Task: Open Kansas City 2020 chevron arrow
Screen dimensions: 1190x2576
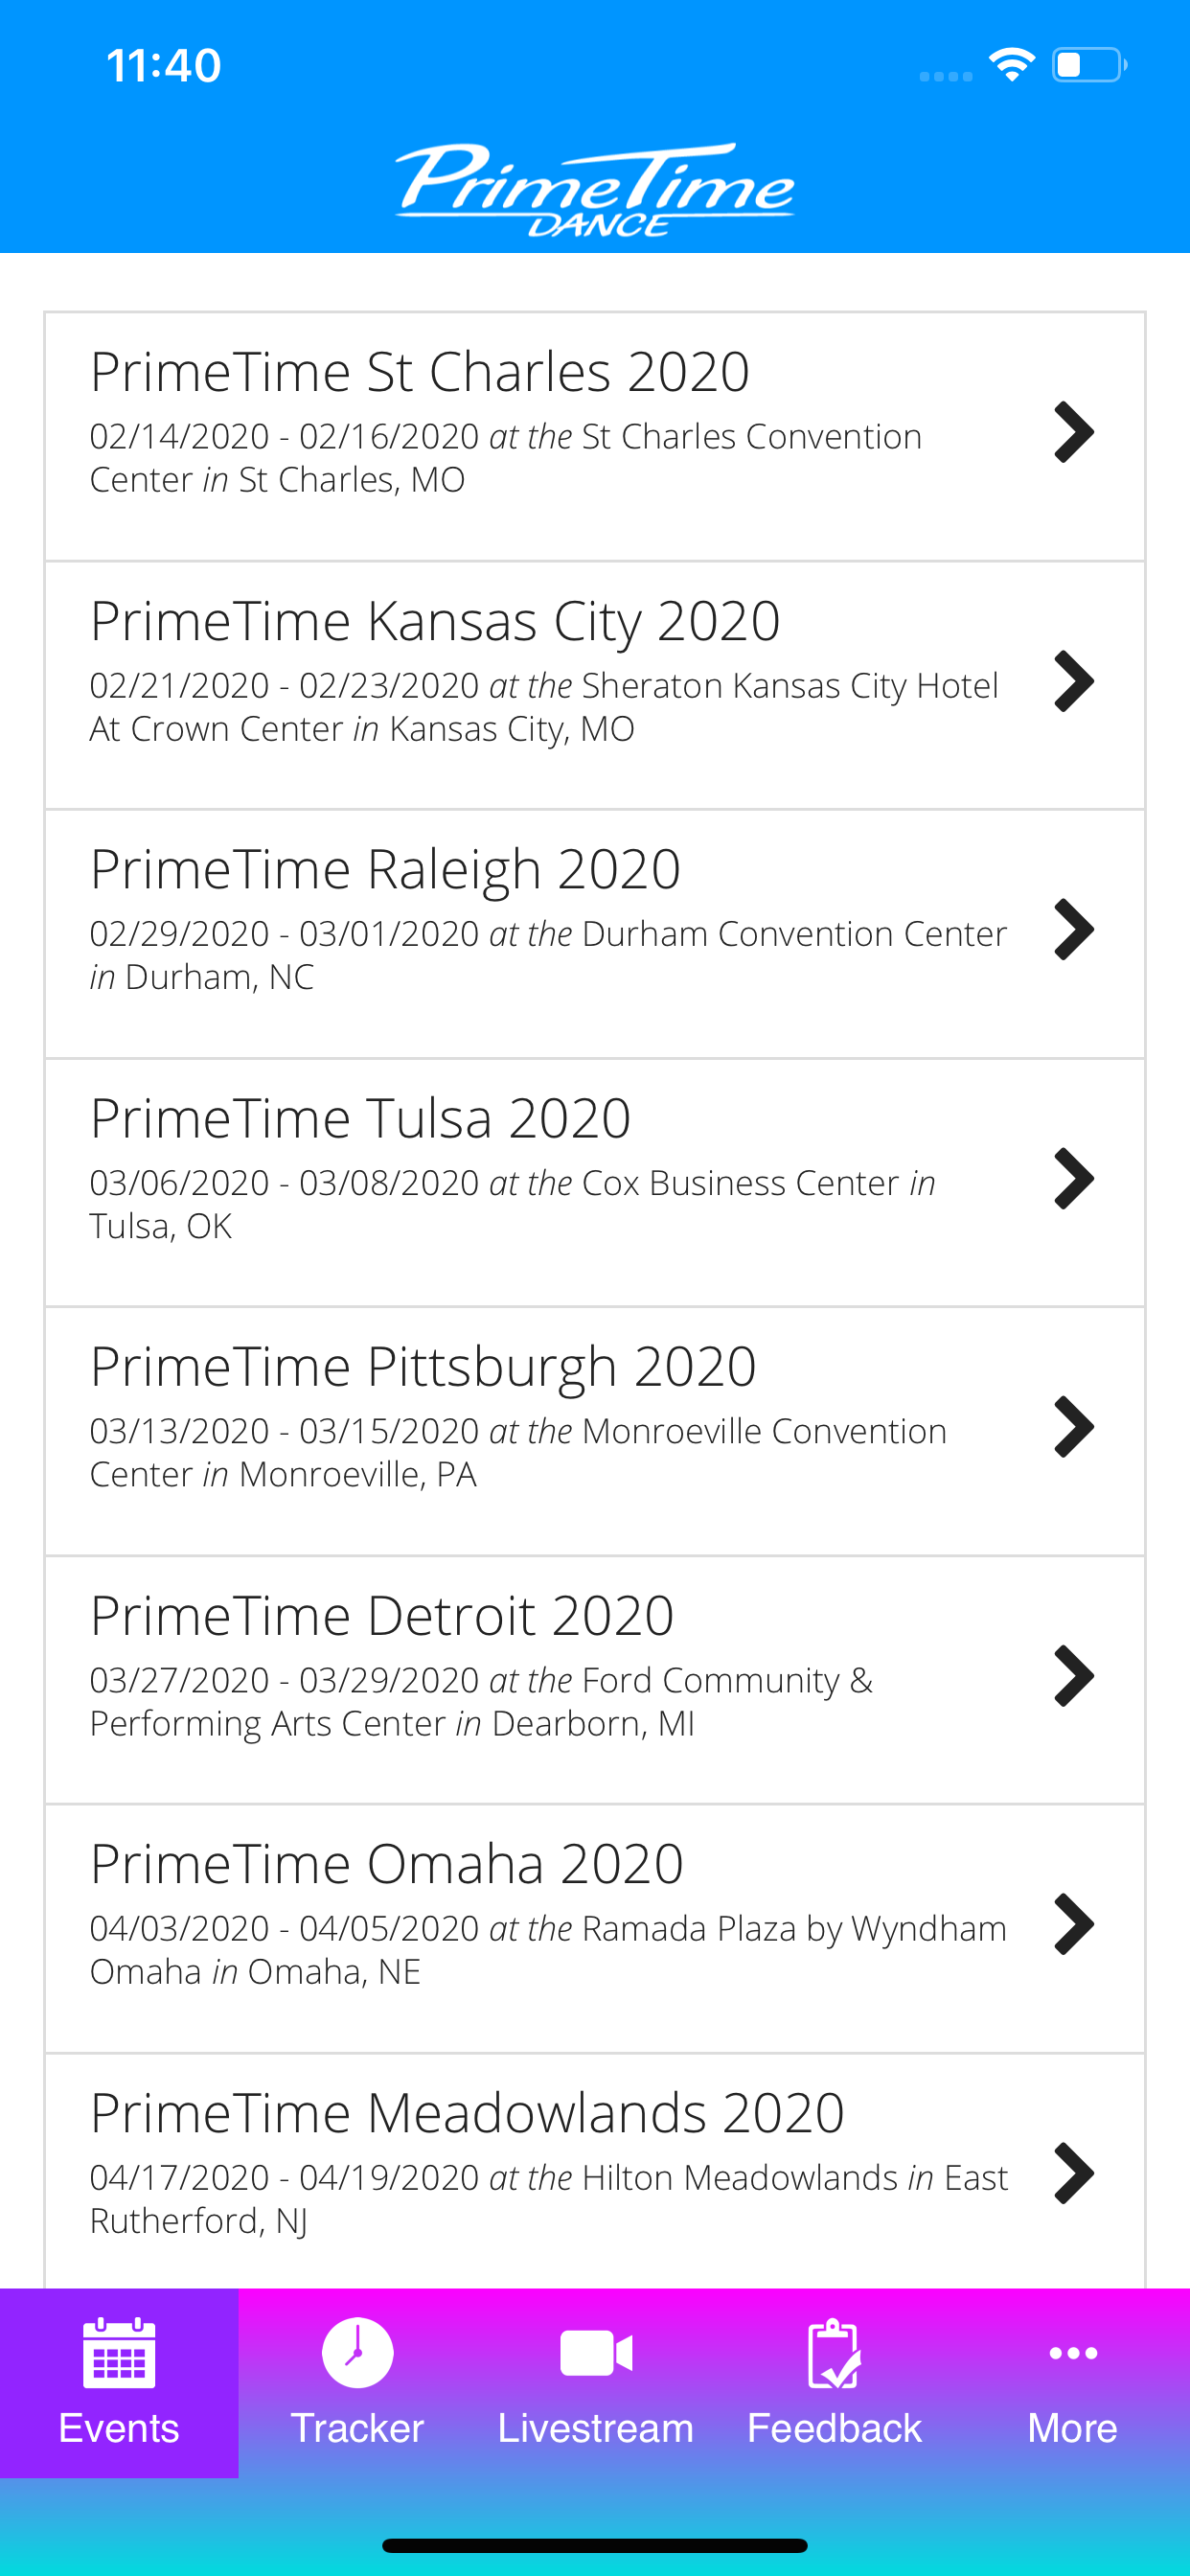Action: click(x=1074, y=681)
